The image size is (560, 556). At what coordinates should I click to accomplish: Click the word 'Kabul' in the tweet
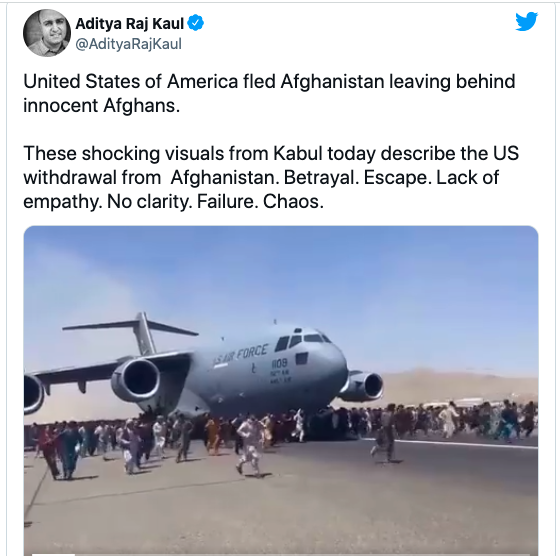point(298,154)
